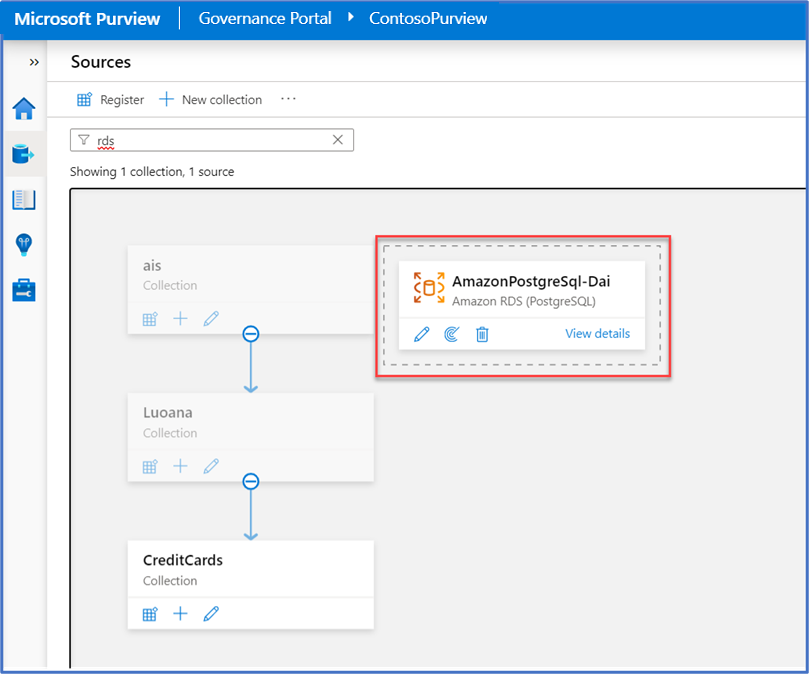Open the Management center toolbox icon
Screen dimensions: 809x674
[24, 291]
